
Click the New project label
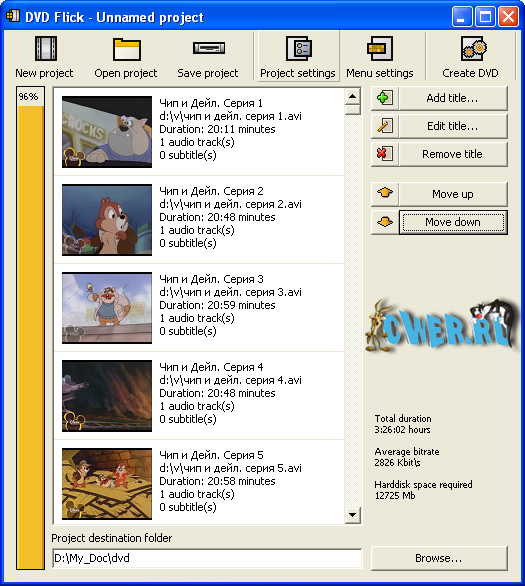pos(44,73)
